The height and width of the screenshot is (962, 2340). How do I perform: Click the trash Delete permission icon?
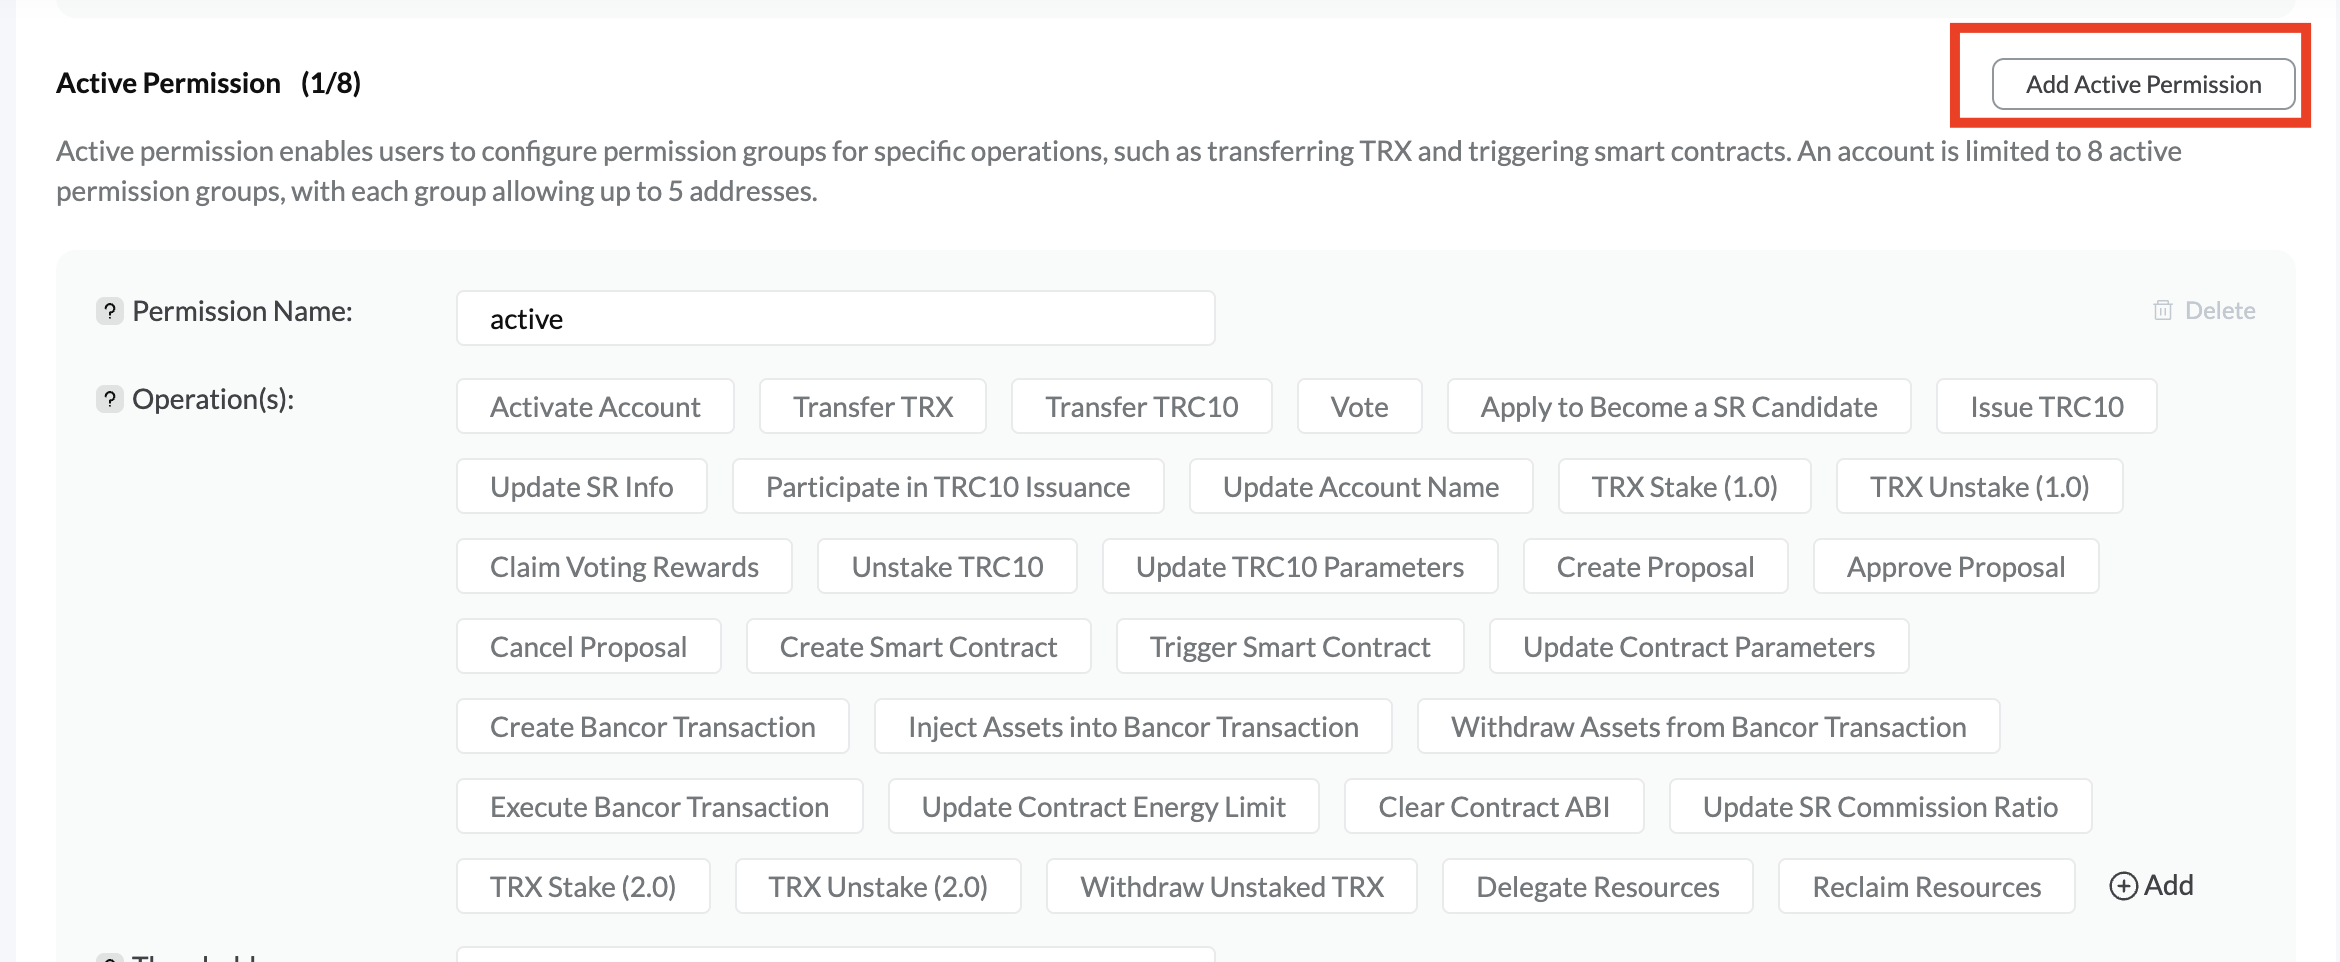tap(2162, 310)
